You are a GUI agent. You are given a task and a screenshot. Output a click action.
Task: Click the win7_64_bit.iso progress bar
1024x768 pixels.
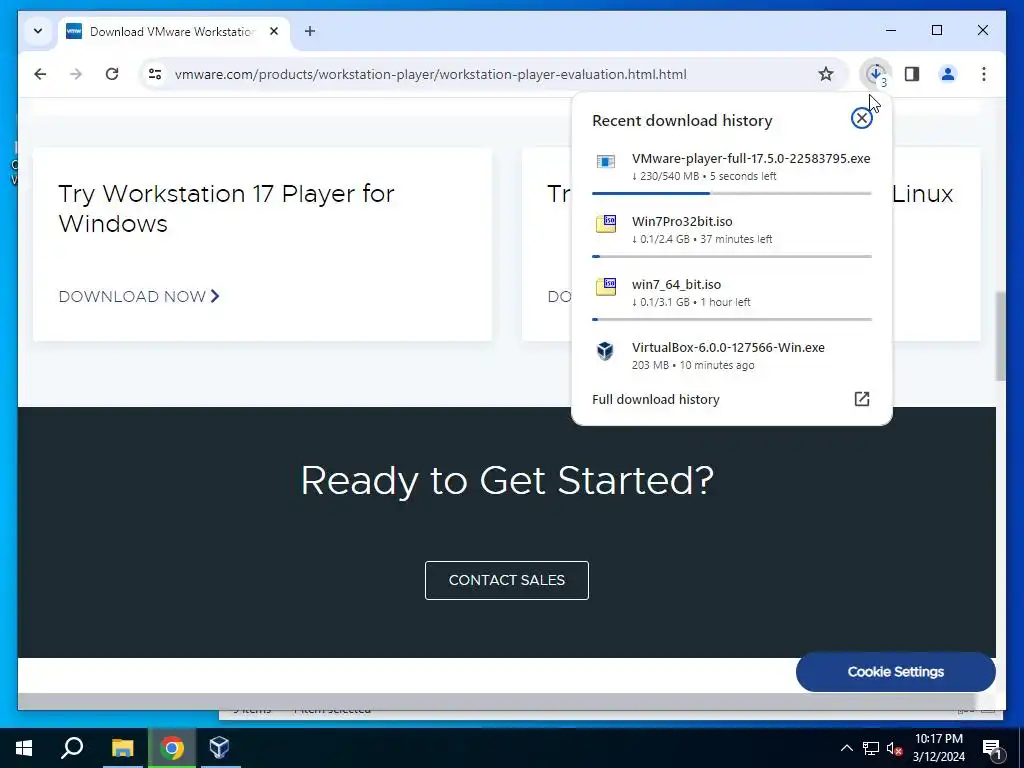(731, 319)
